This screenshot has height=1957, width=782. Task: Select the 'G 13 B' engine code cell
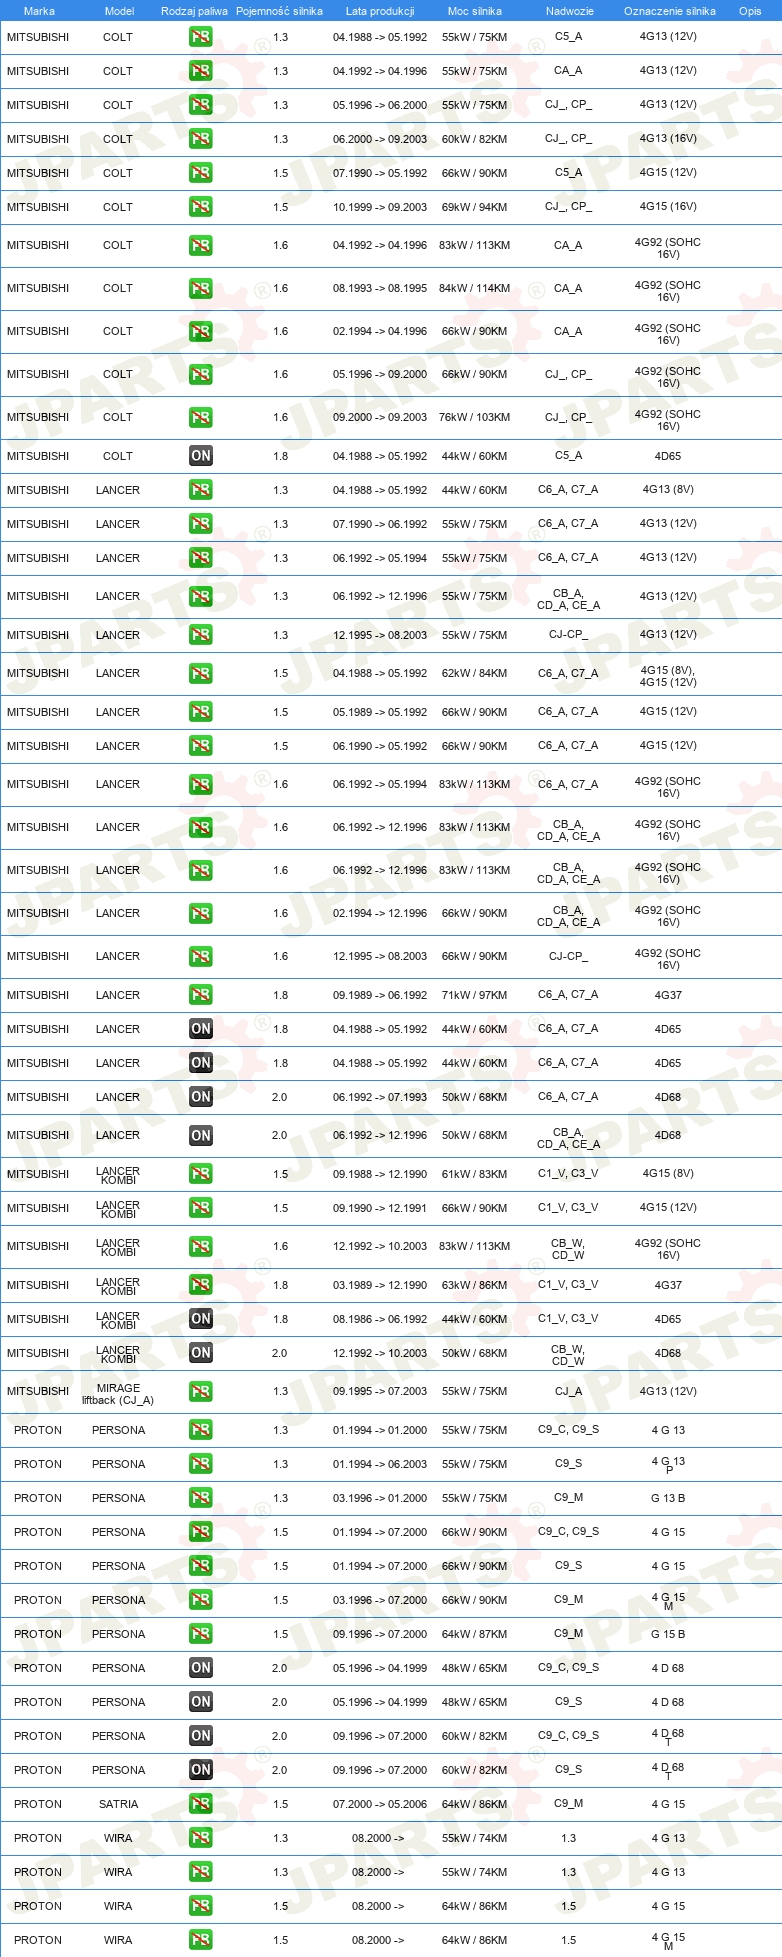pos(668,1498)
